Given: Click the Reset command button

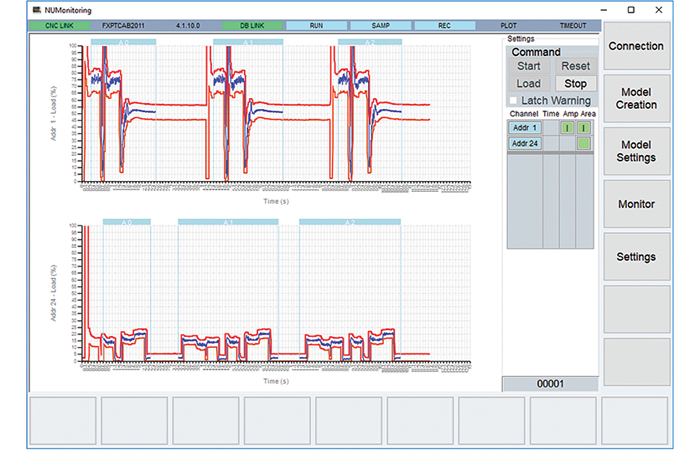Looking at the screenshot, I should (575, 66).
